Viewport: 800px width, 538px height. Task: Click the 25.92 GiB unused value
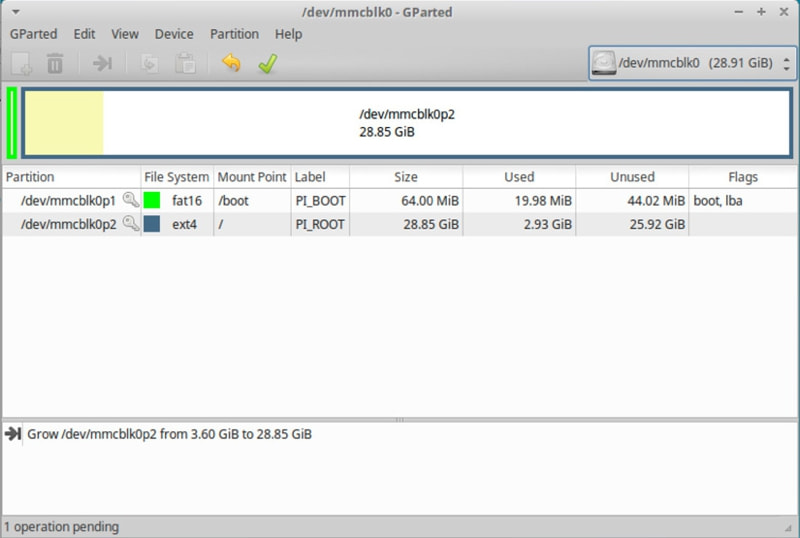tap(657, 224)
